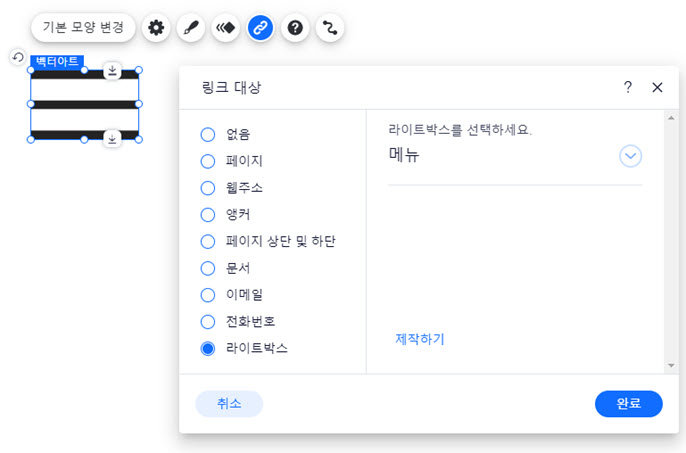The width and height of the screenshot is (686, 453).
Task: Click the middle black bar of the shape
Action: tap(84, 105)
